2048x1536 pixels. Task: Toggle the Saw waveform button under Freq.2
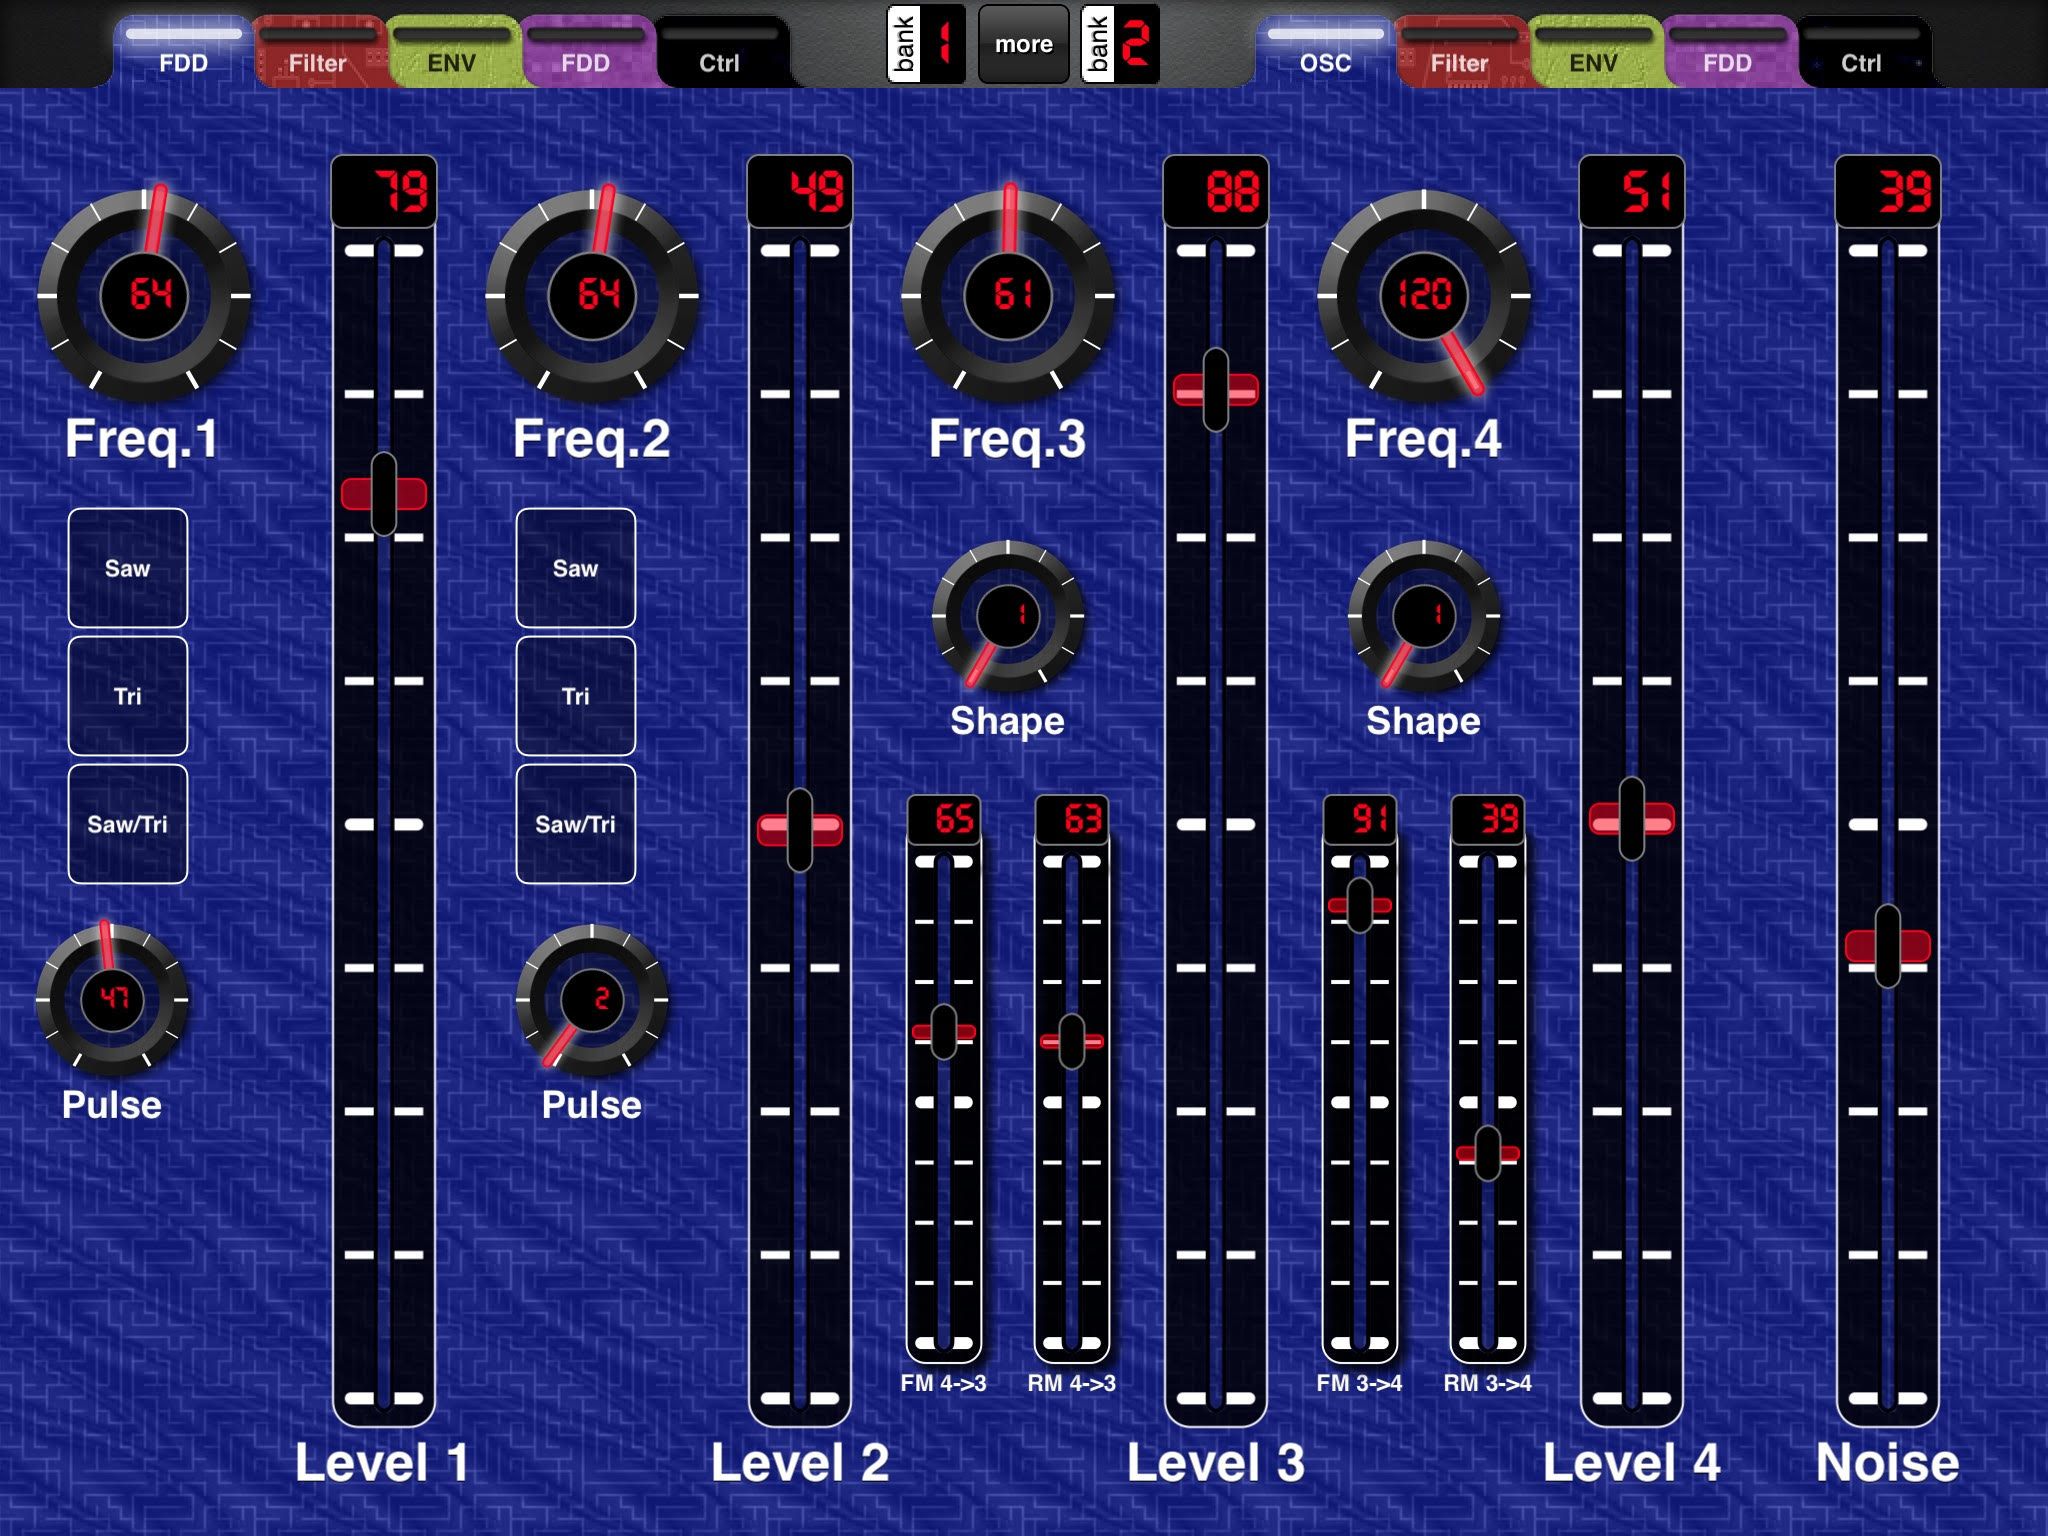(576, 568)
